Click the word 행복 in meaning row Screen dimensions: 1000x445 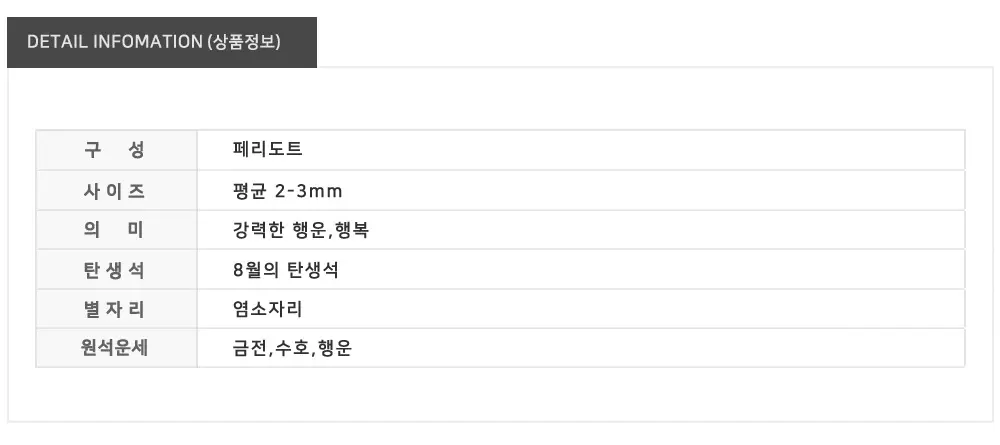pos(356,230)
